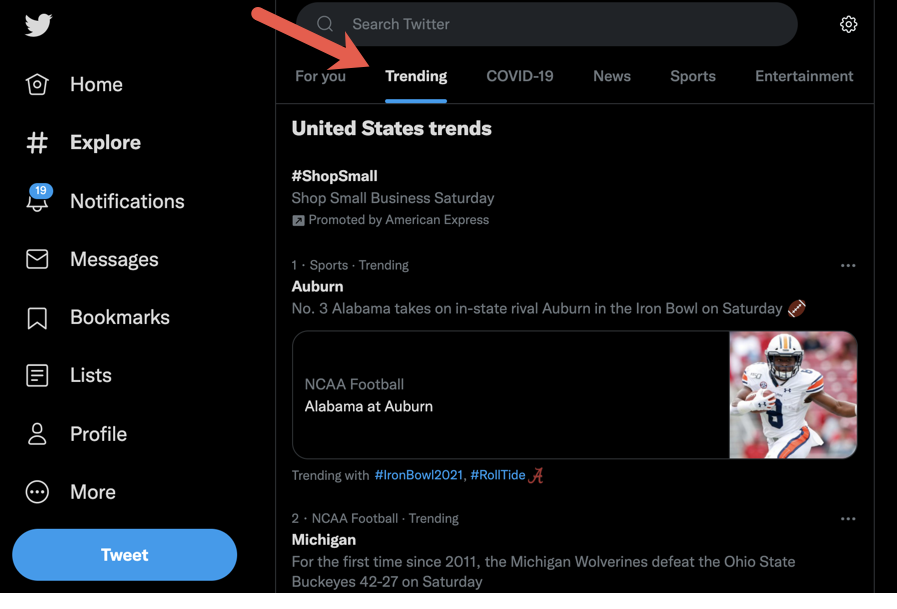Image resolution: width=897 pixels, height=609 pixels.
Task: Expand options on the #ShopSmall promoted trend
Action: point(848,175)
